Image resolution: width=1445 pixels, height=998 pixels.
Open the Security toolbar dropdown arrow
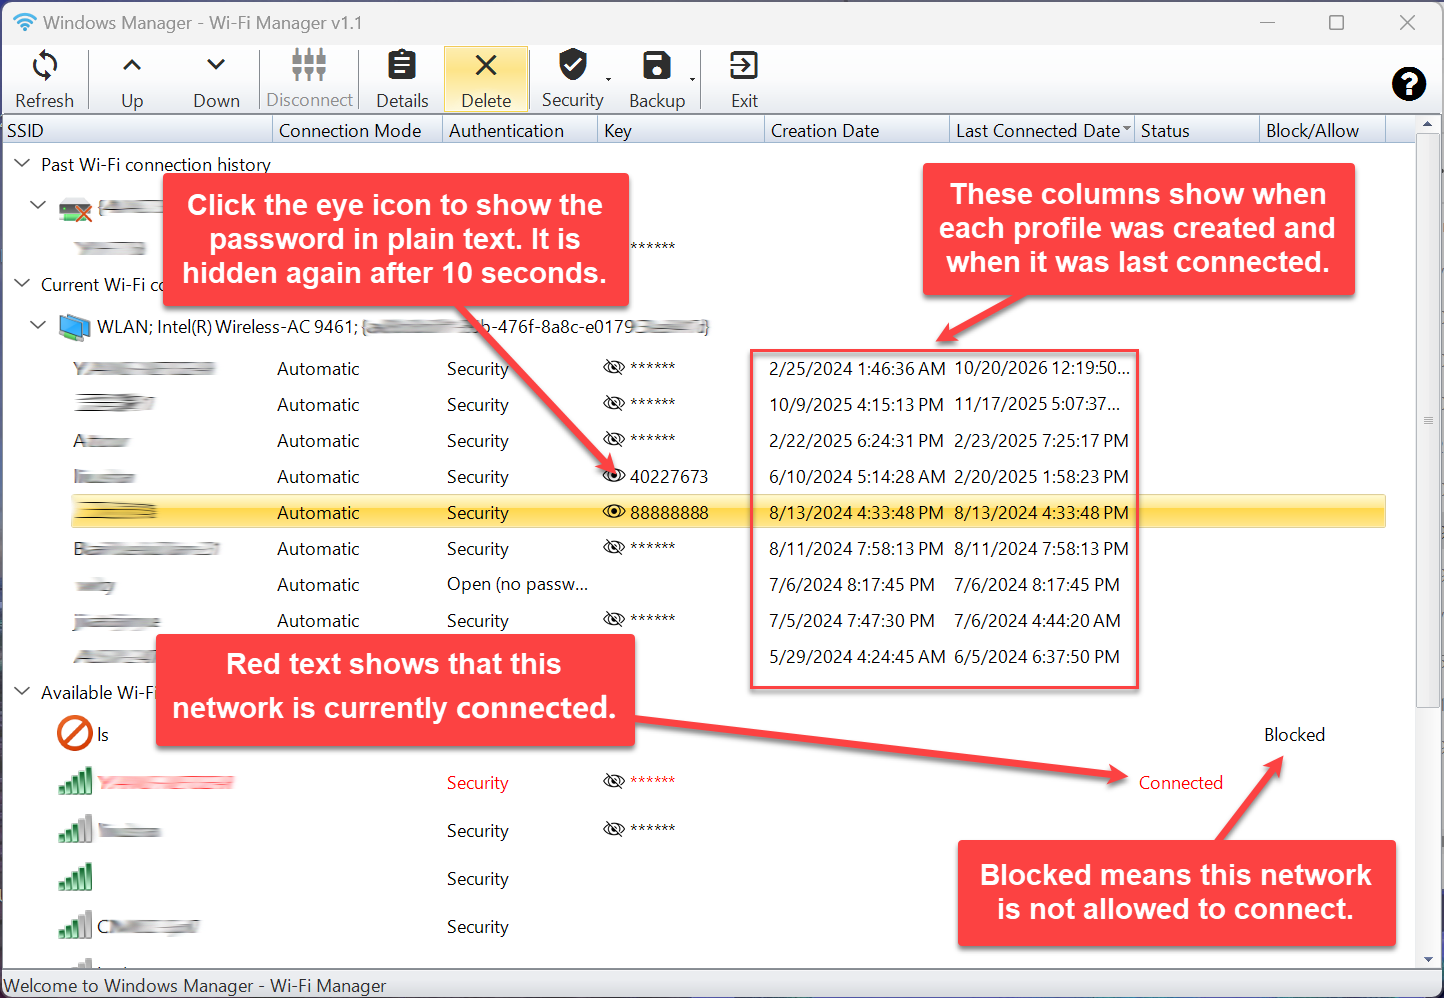(608, 79)
